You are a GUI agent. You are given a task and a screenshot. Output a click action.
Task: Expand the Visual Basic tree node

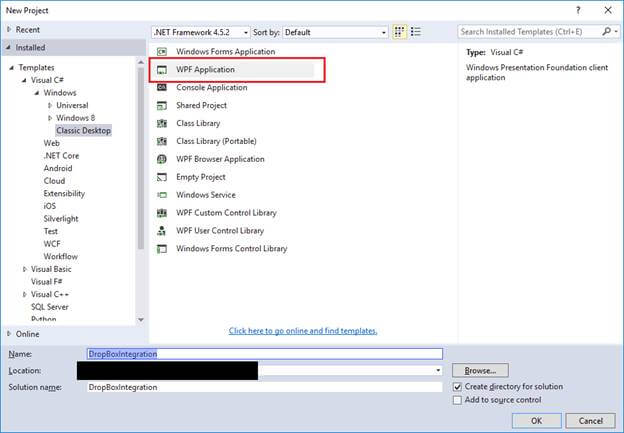25,269
